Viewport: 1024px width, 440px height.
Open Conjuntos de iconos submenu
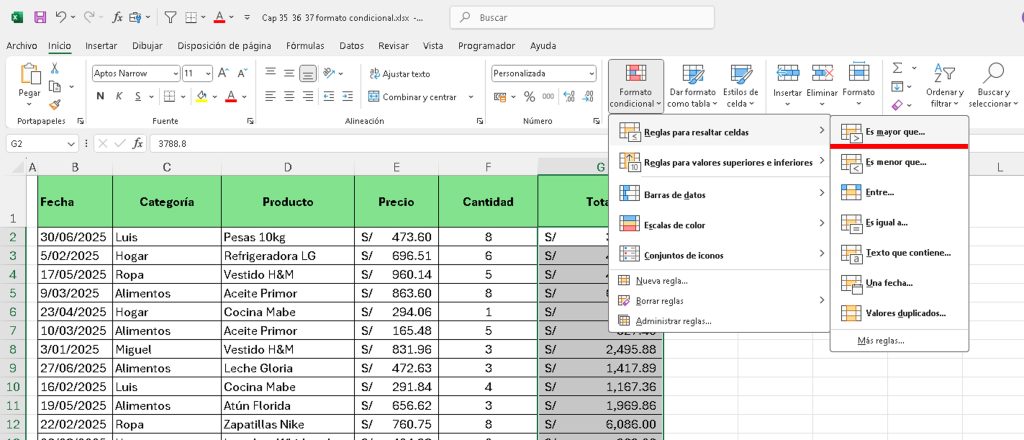click(x=720, y=255)
